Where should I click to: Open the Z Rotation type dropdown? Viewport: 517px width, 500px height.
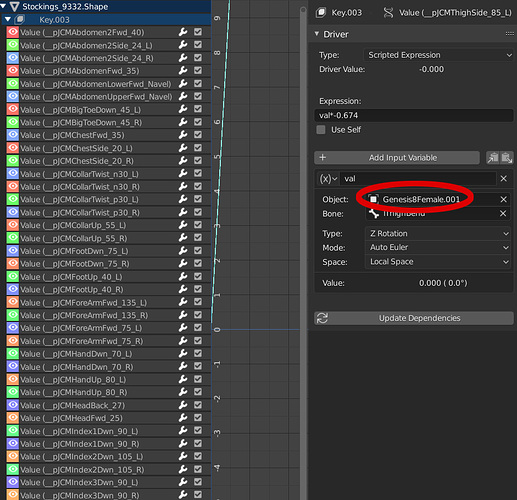tap(438, 233)
